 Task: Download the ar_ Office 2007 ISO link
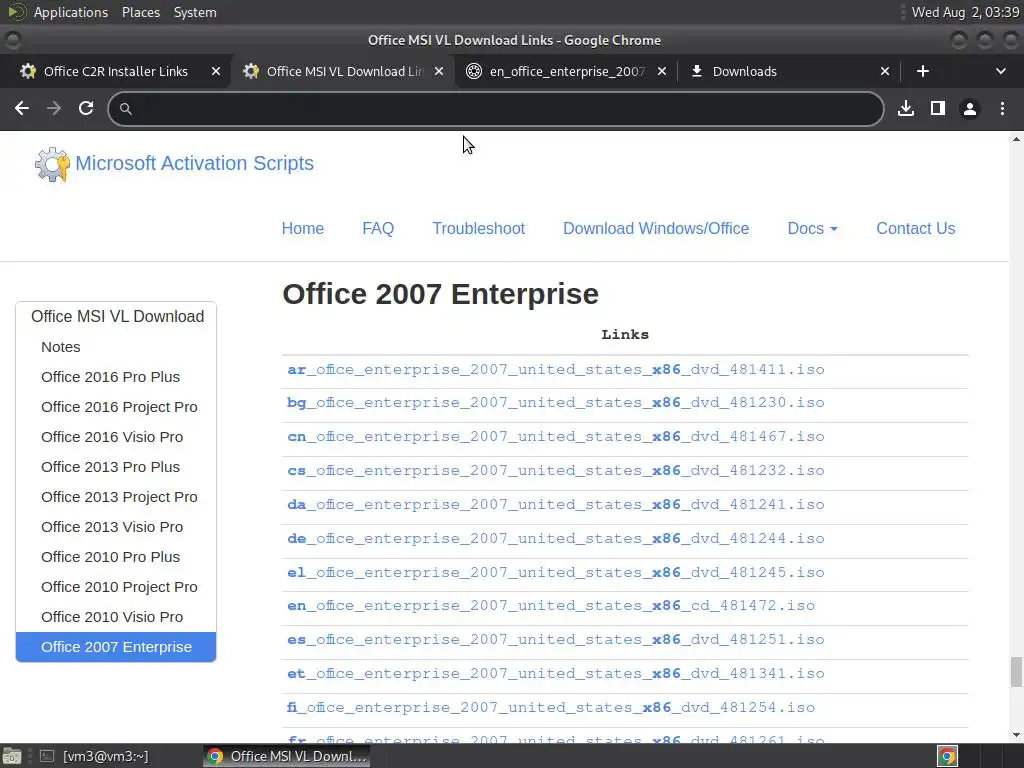click(x=556, y=370)
